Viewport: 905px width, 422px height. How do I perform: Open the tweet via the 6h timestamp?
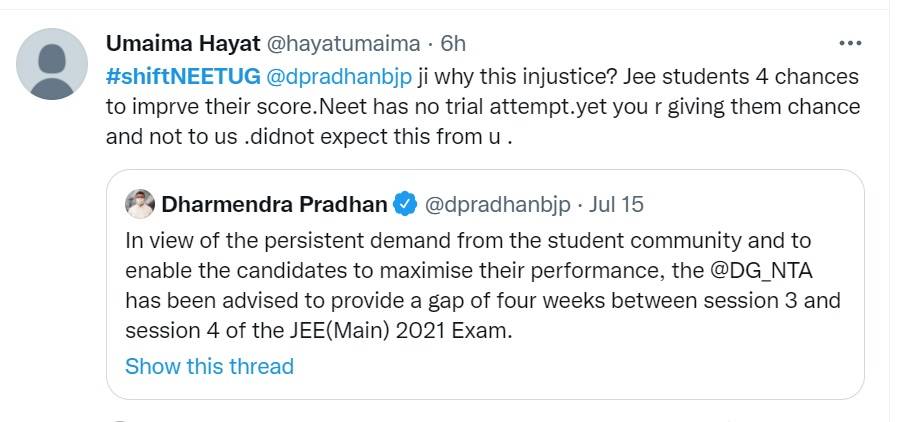point(453,44)
